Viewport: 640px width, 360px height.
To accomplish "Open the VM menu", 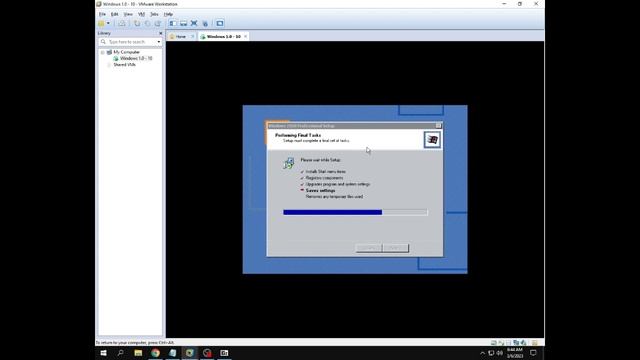I will pyautogui.click(x=141, y=14).
